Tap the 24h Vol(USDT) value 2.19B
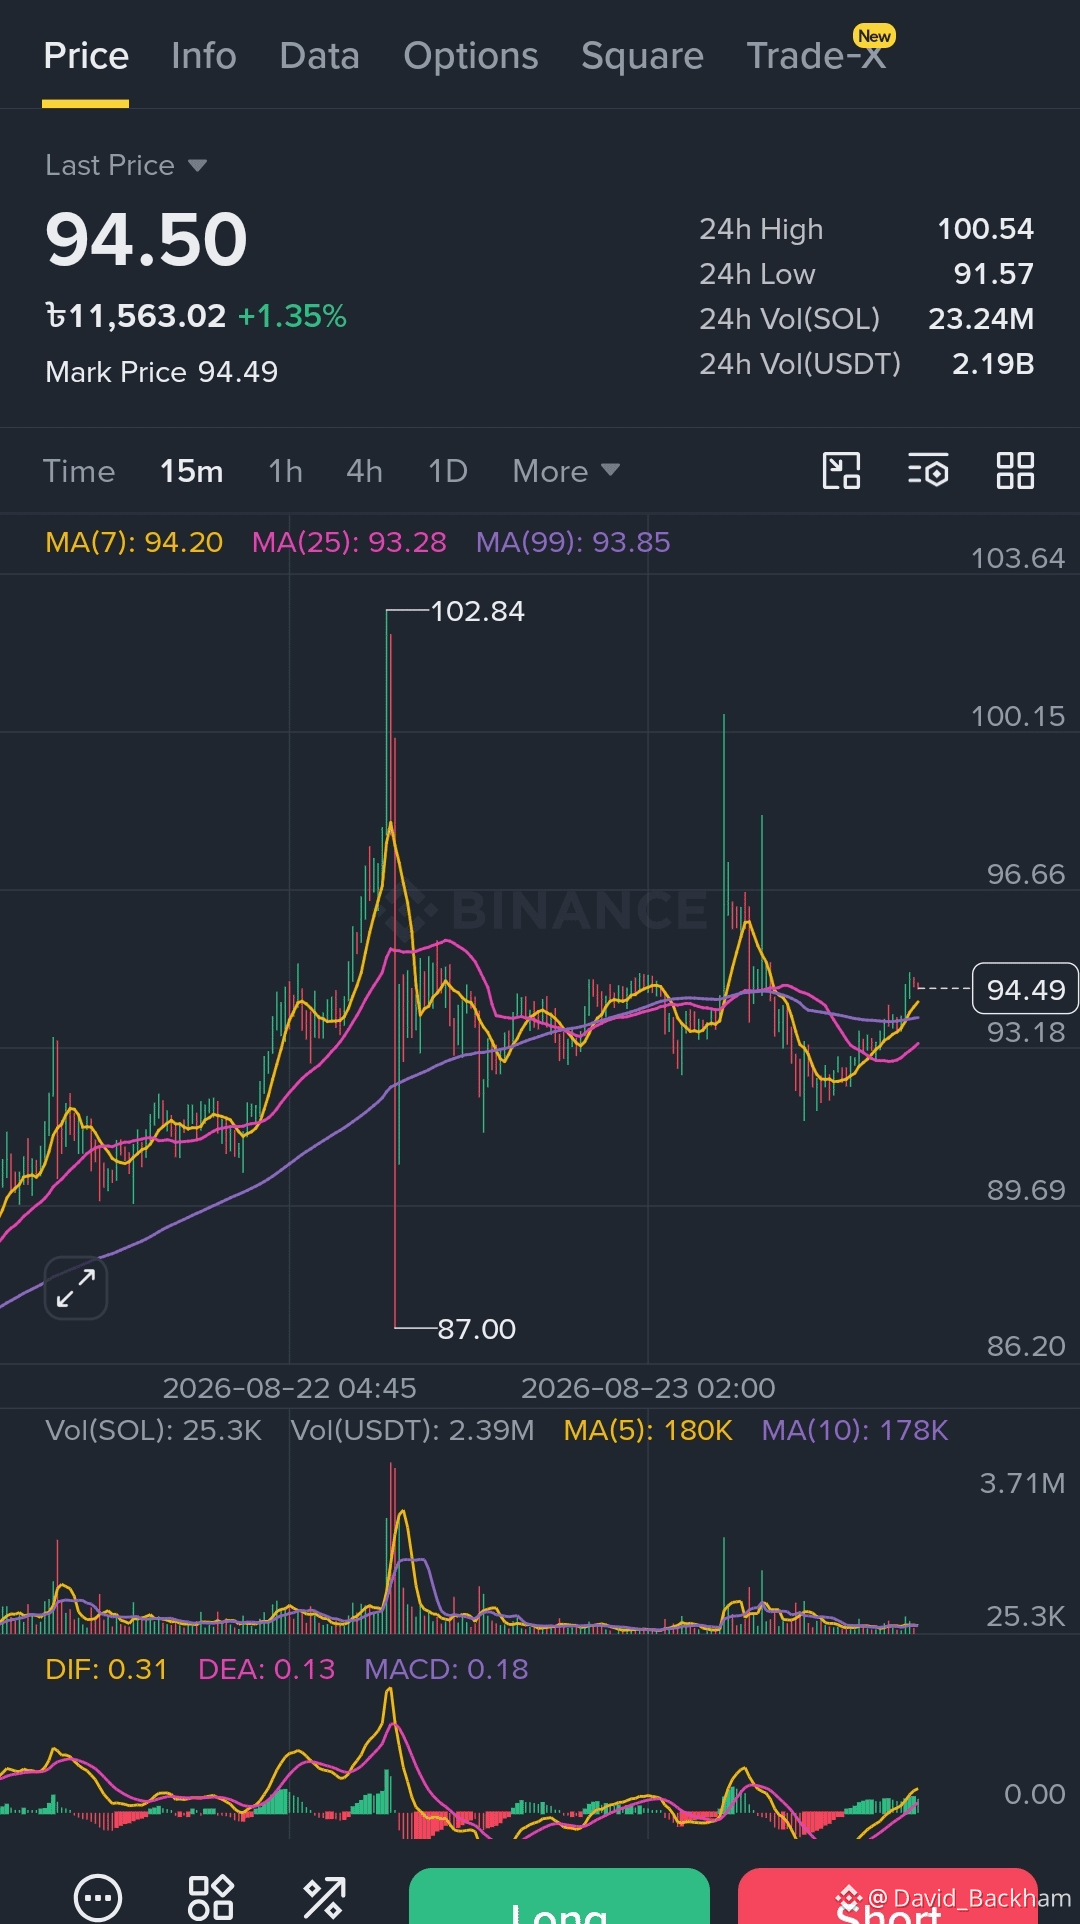This screenshot has height=1924, width=1080. pyautogui.click(x=993, y=364)
